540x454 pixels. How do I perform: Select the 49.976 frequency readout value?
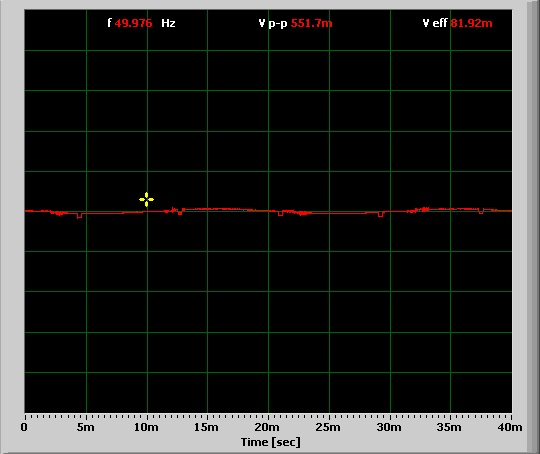[x=133, y=23]
